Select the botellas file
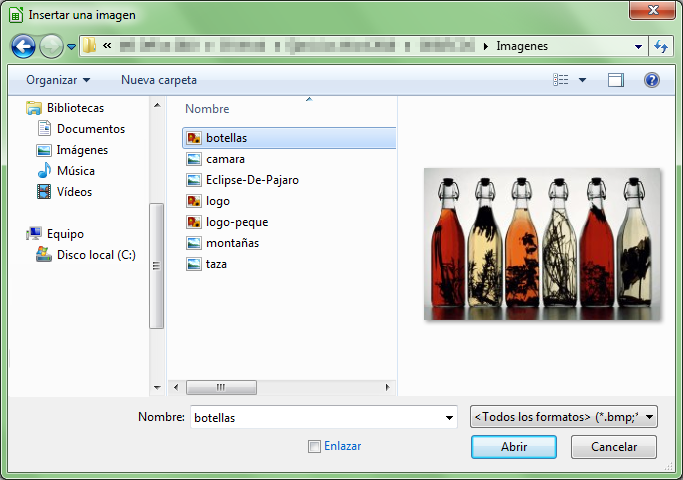The height and width of the screenshot is (480, 683). tap(289, 138)
